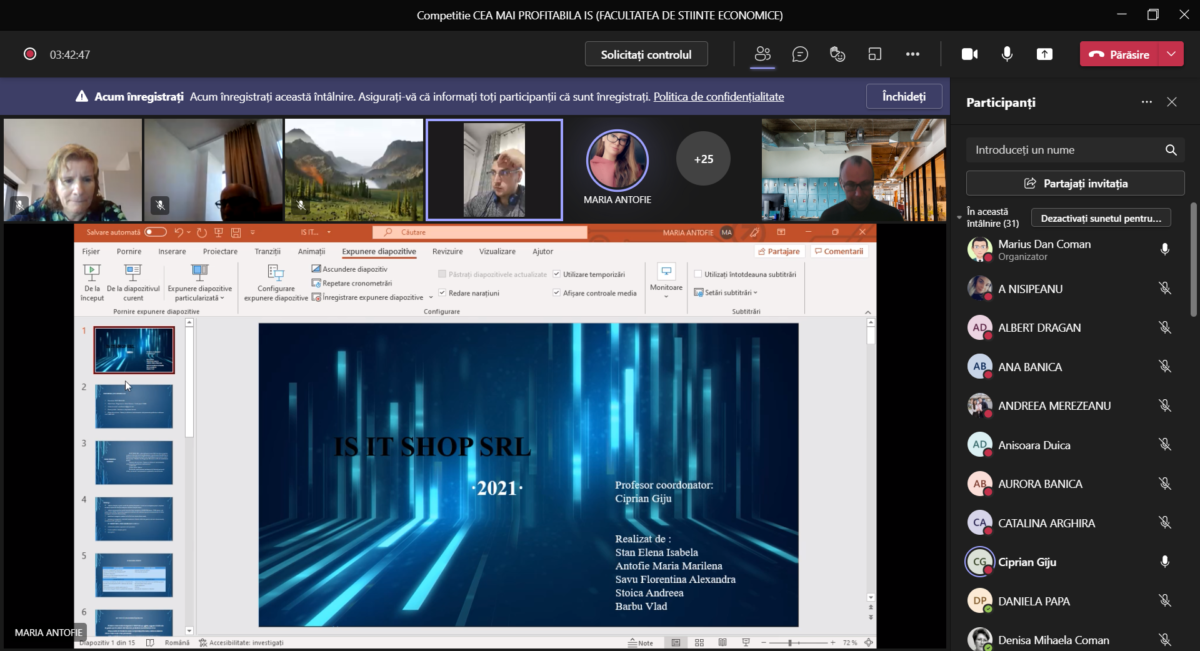Collapse the În această întâlnire participant list
Viewport: 1200px width, 651px height.
[x=959, y=217]
